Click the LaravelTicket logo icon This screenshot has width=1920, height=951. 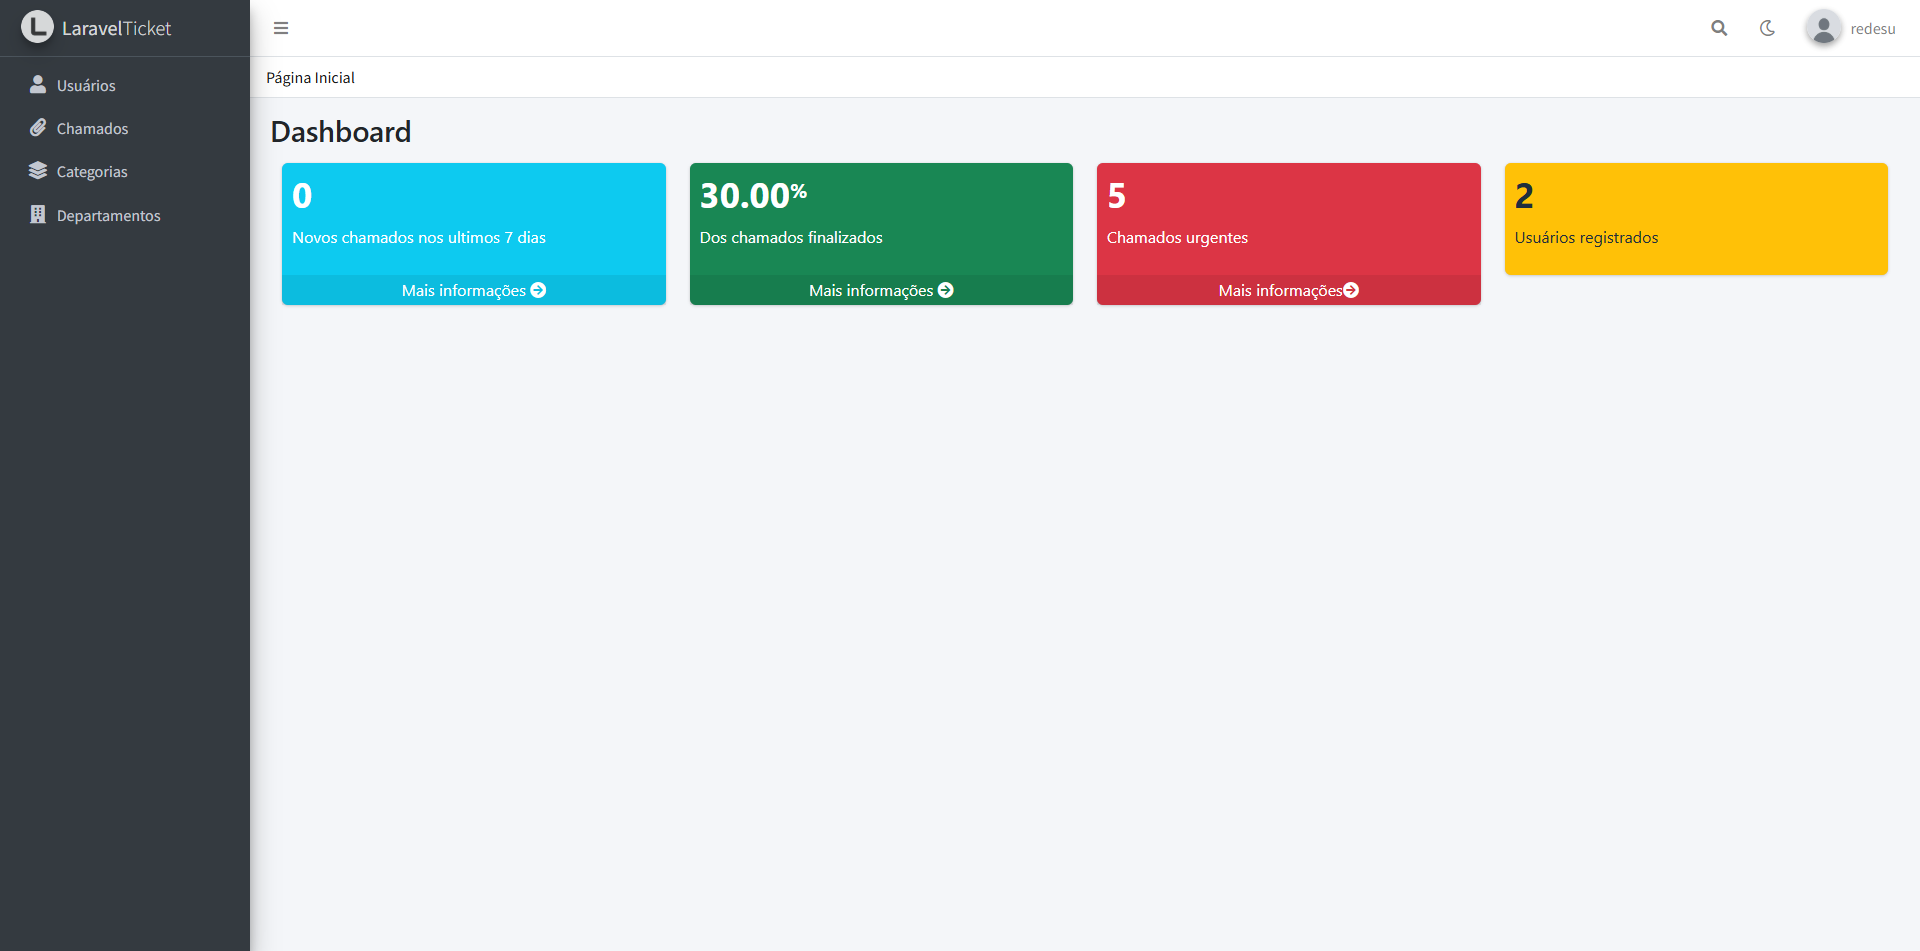pyautogui.click(x=37, y=27)
